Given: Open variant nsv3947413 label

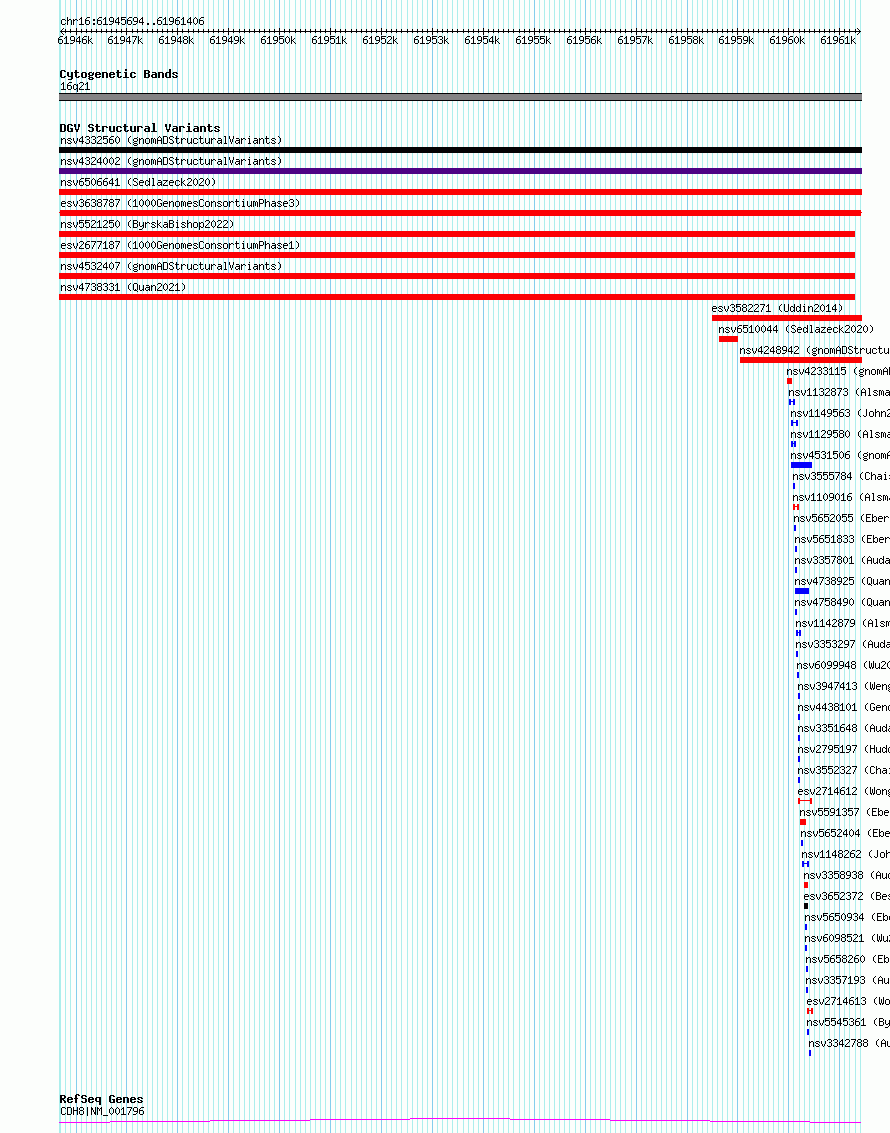Looking at the screenshot, I should pyautogui.click(x=844, y=685).
